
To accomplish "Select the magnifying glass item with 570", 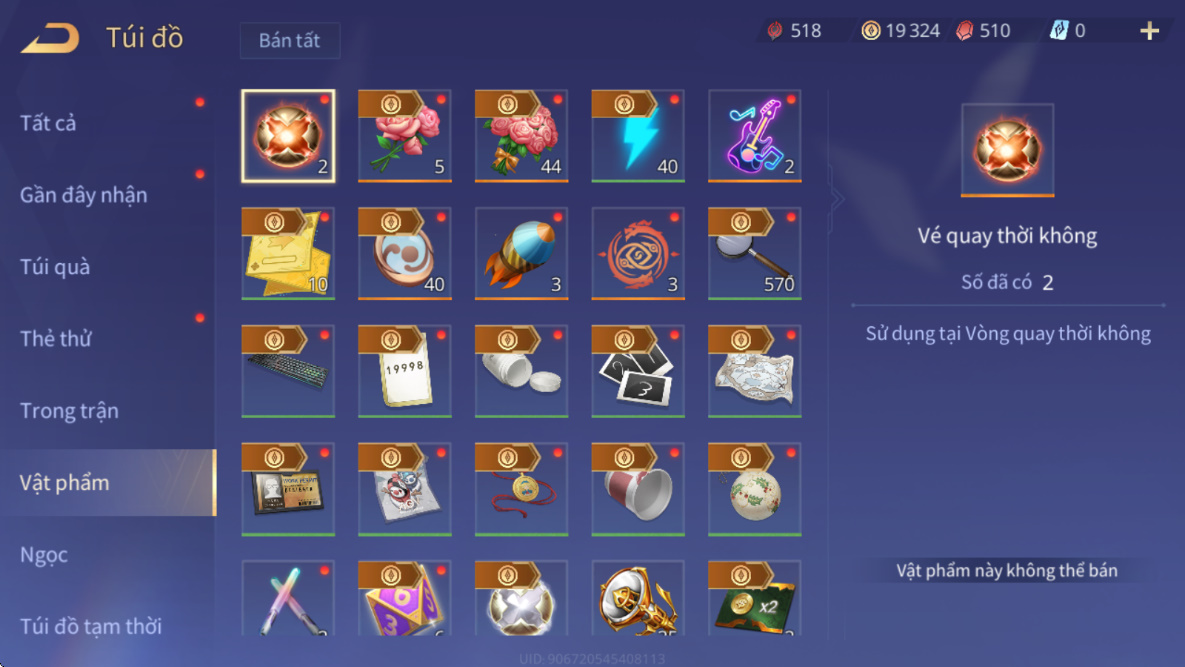I will 754,254.
